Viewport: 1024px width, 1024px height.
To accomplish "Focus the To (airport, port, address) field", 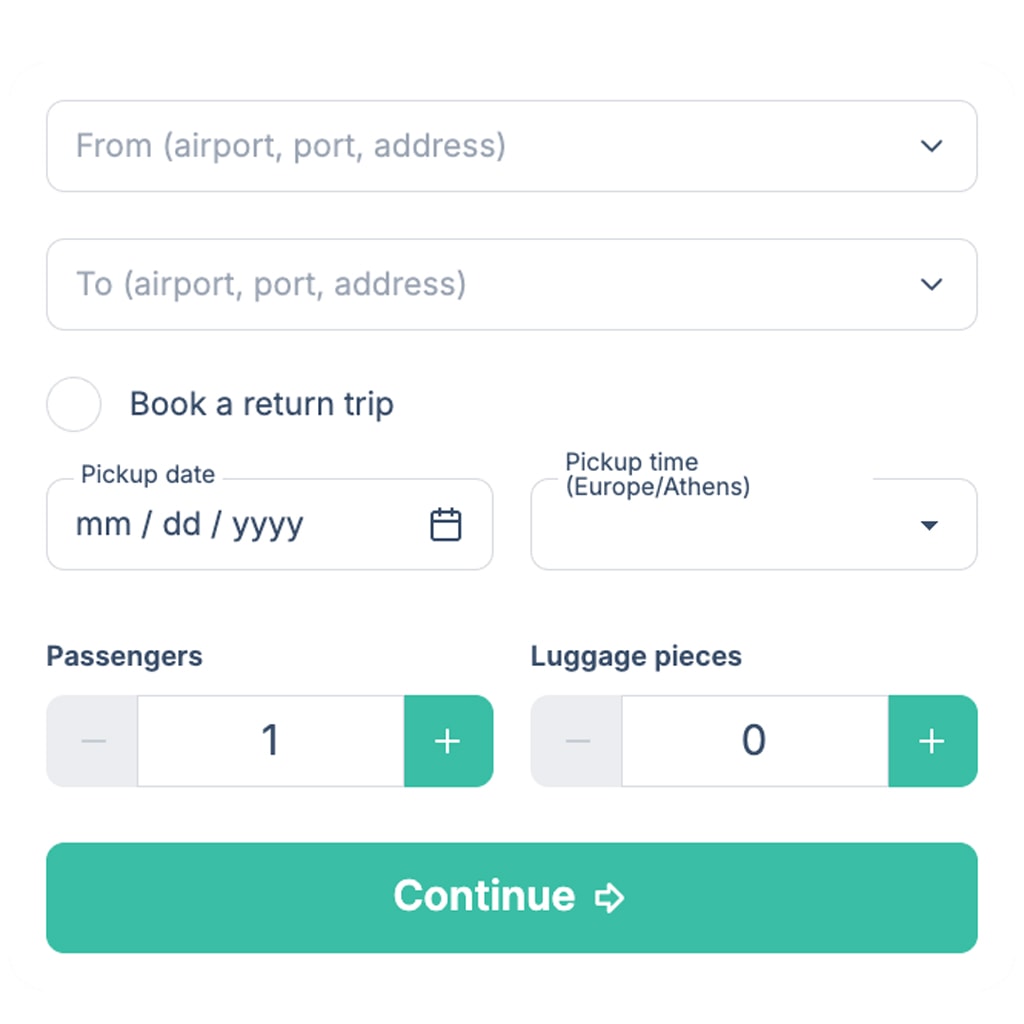I will (480, 285).
